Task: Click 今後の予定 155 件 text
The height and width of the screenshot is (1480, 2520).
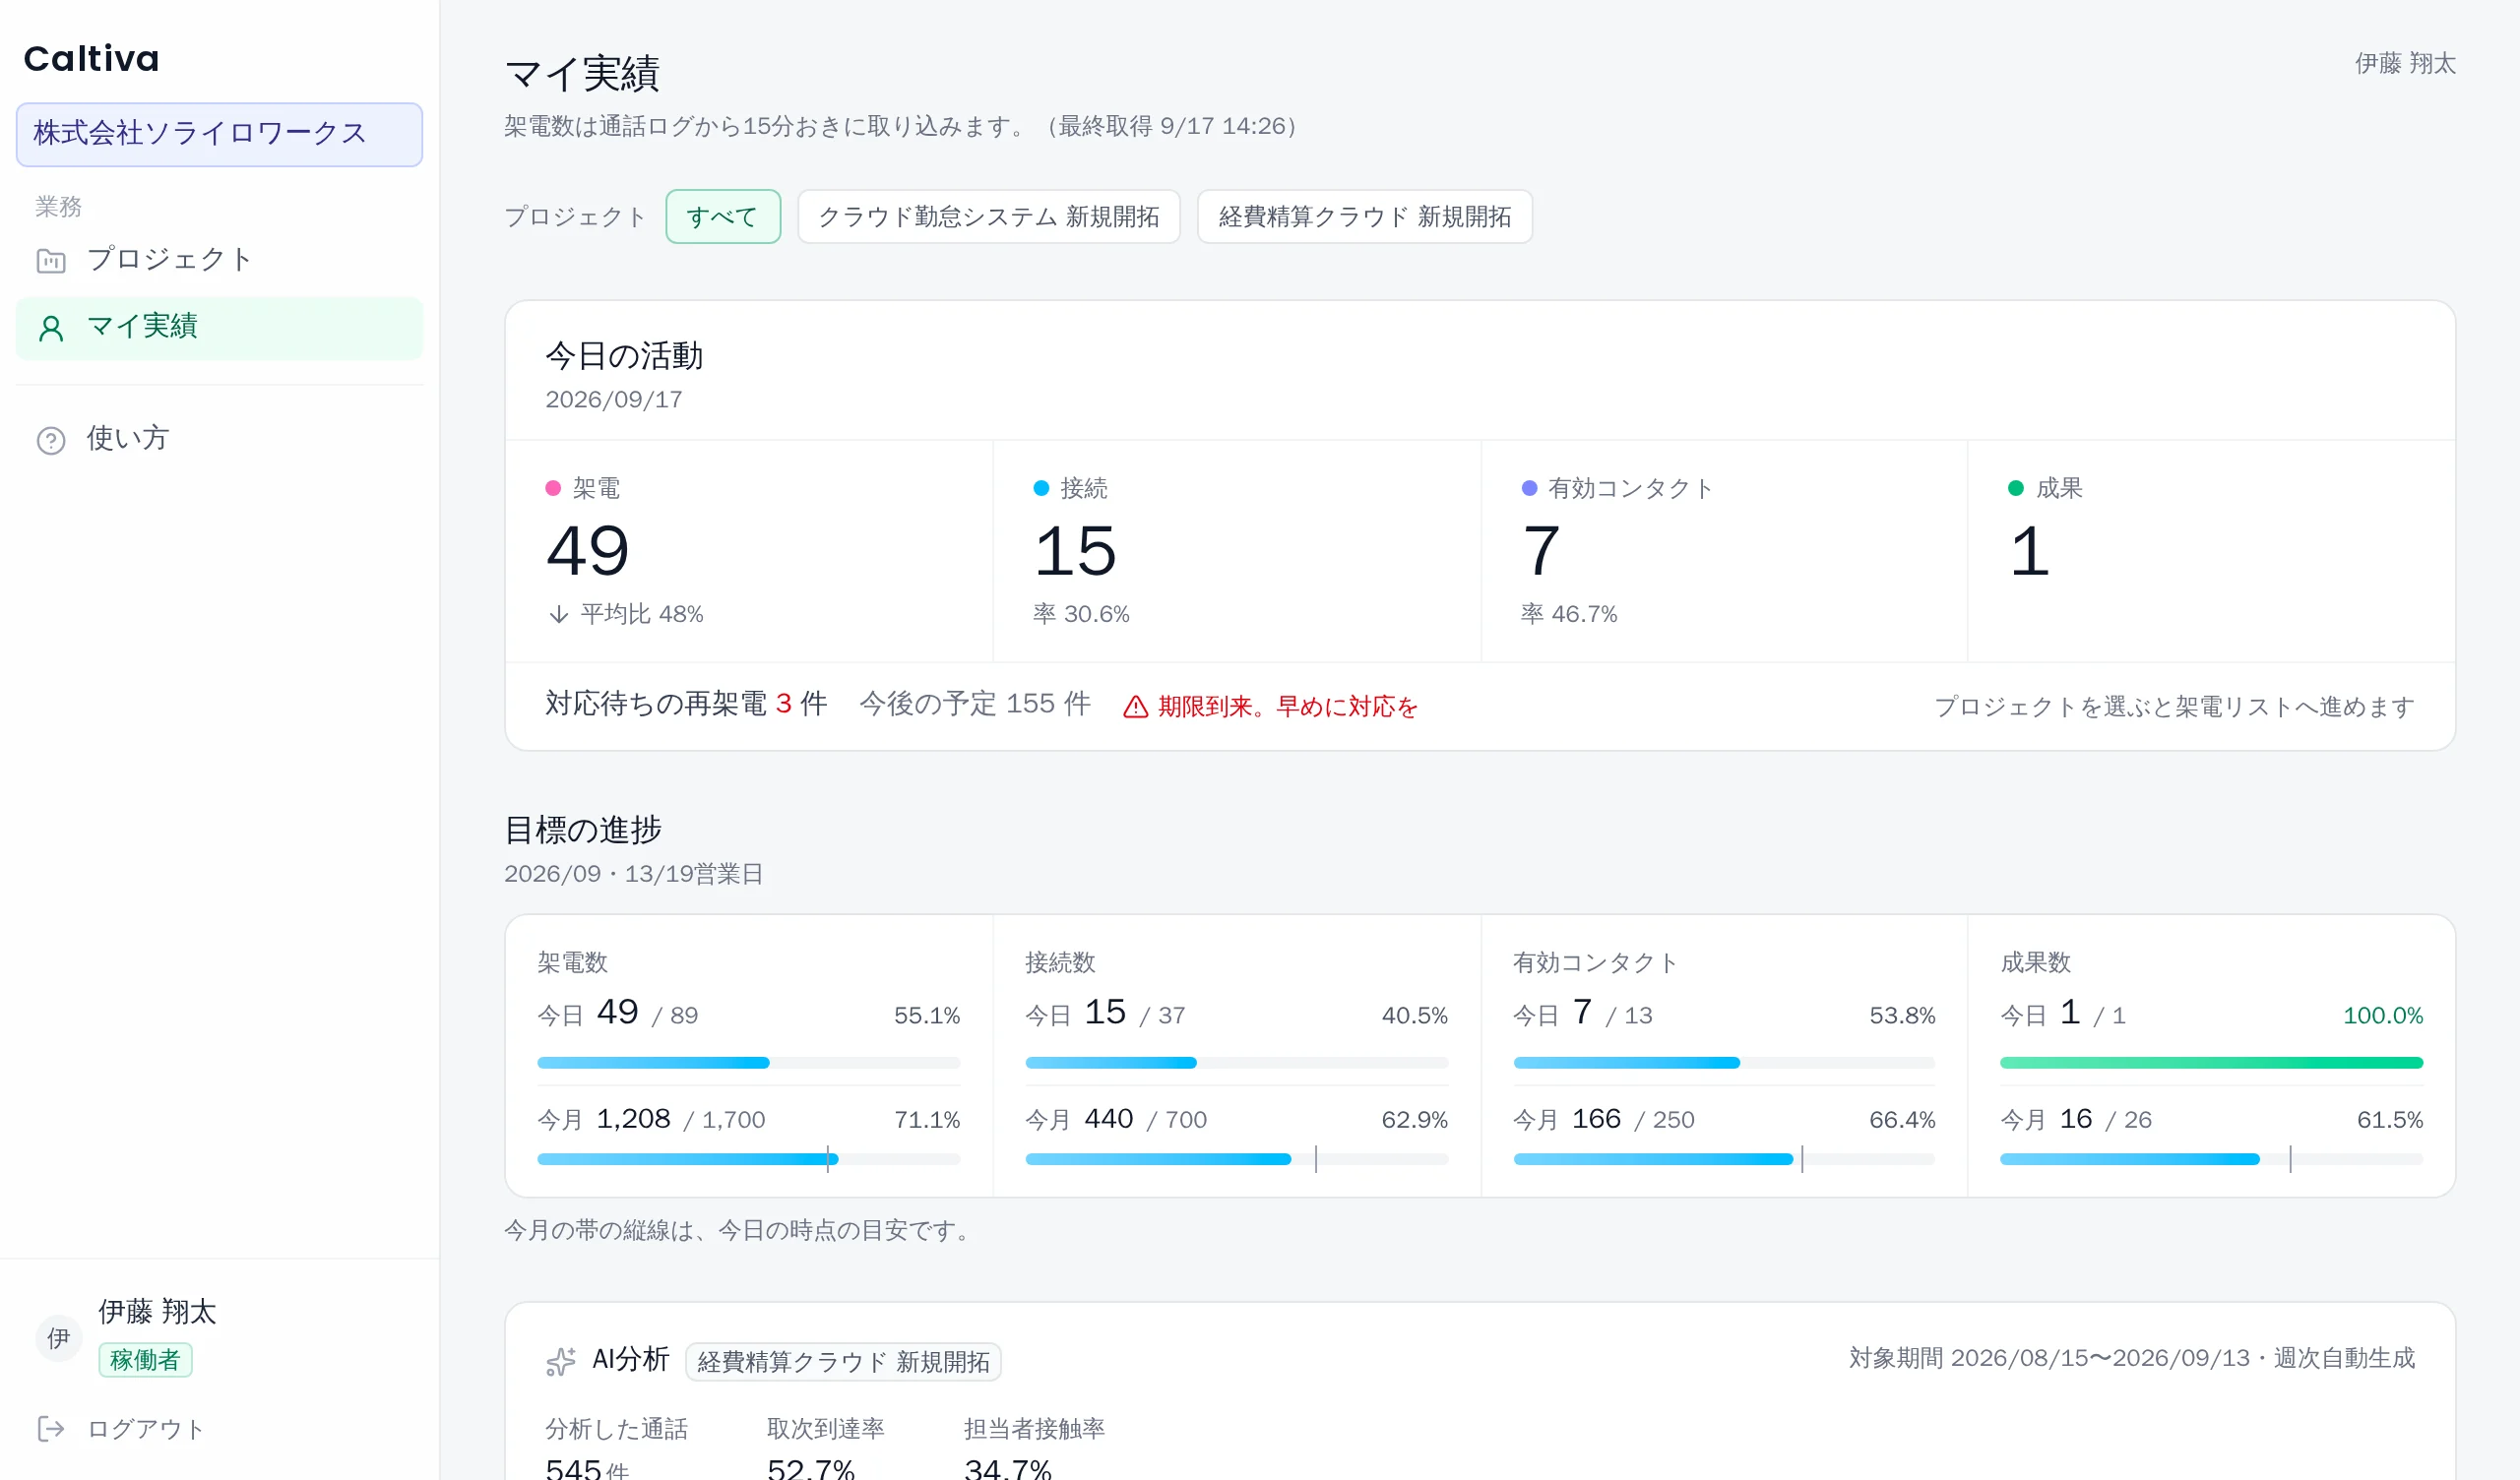Action: [x=975, y=704]
